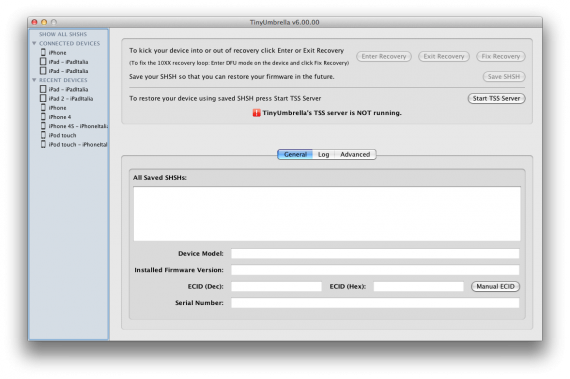570x379 pixels.
Task: Click the Save SHSH button
Action: click(504, 77)
